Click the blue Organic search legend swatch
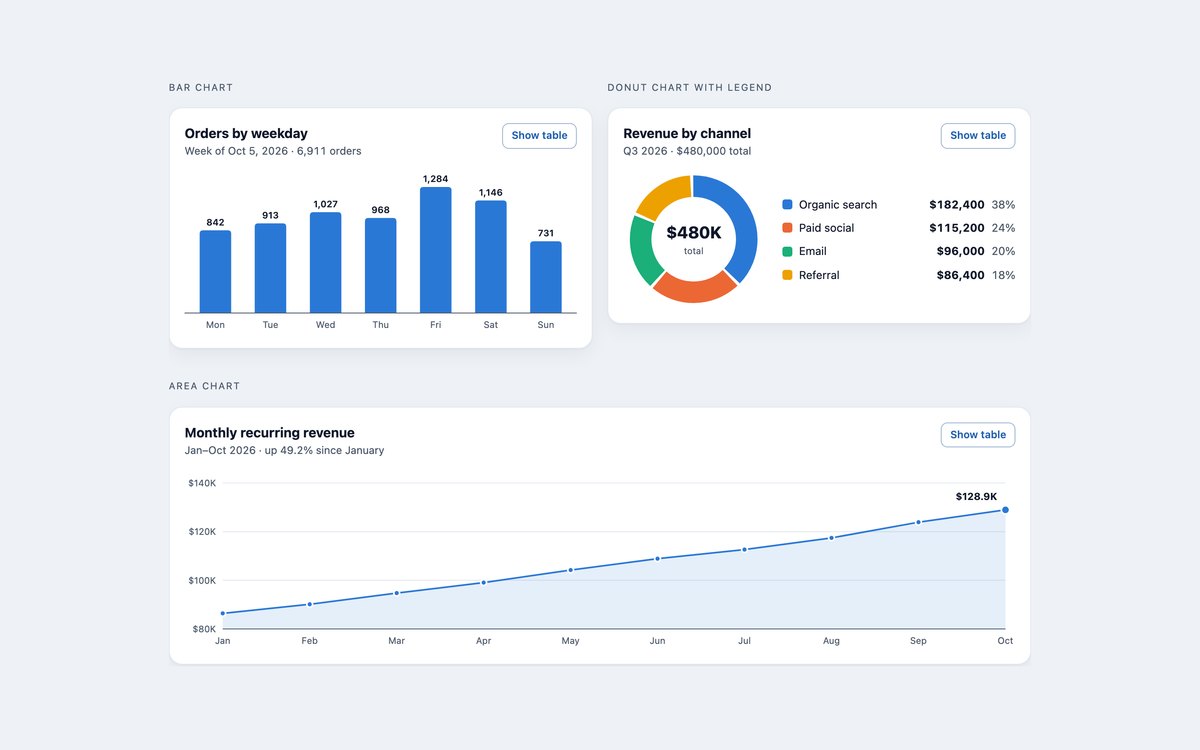The width and height of the screenshot is (1200, 750). pos(787,205)
